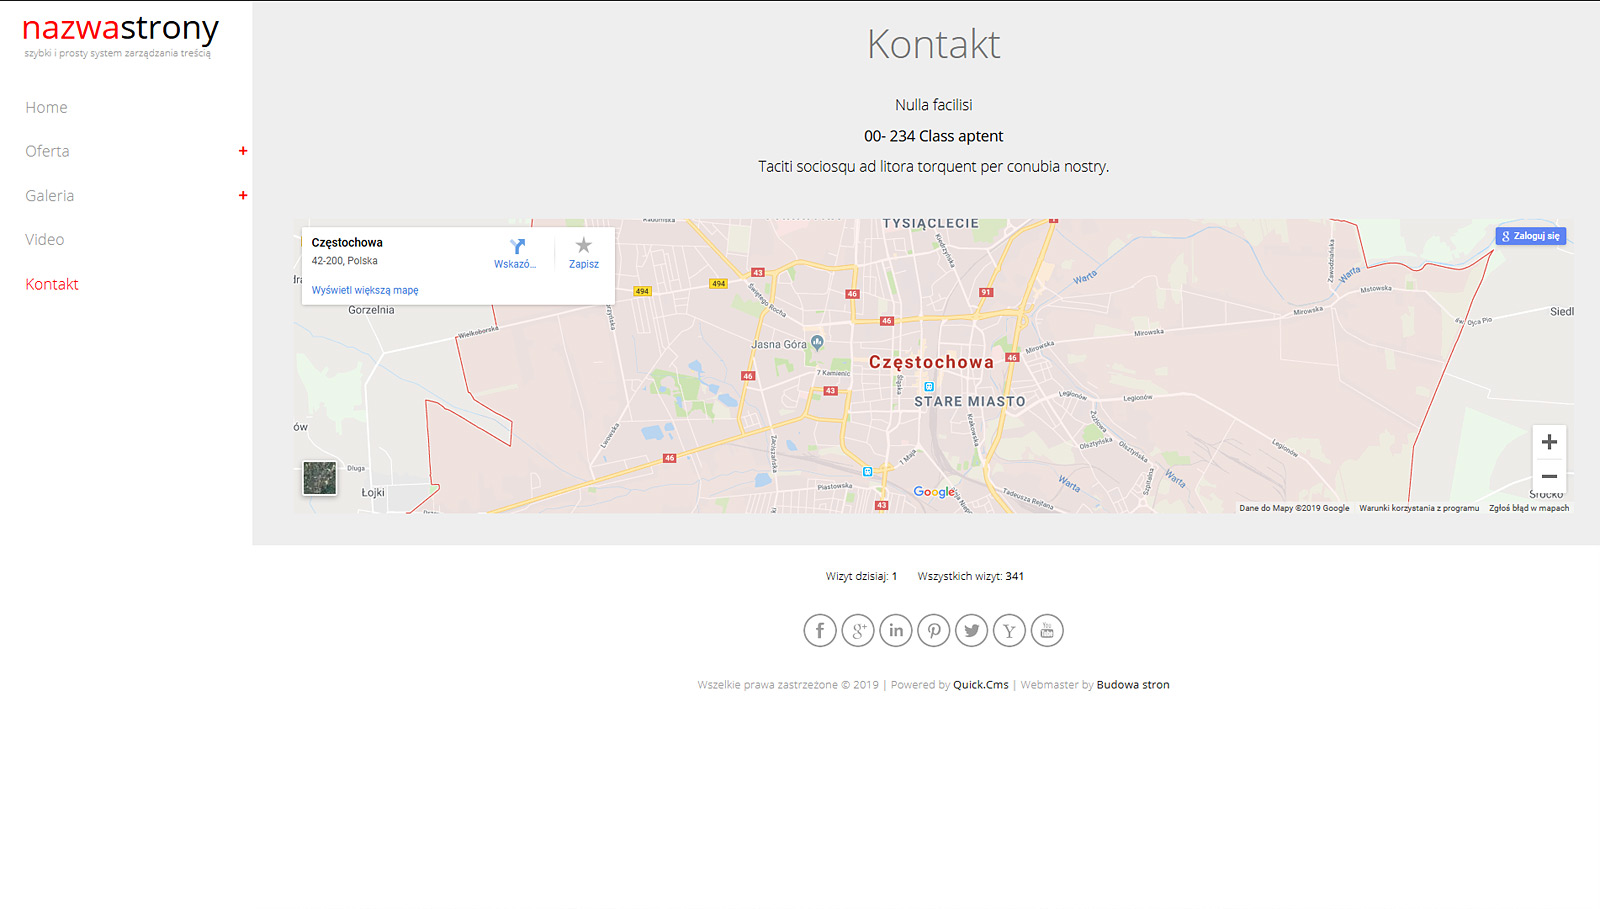The image size is (1600, 909).
Task: Open the YouTube social icon
Action: pyautogui.click(x=1047, y=630)
